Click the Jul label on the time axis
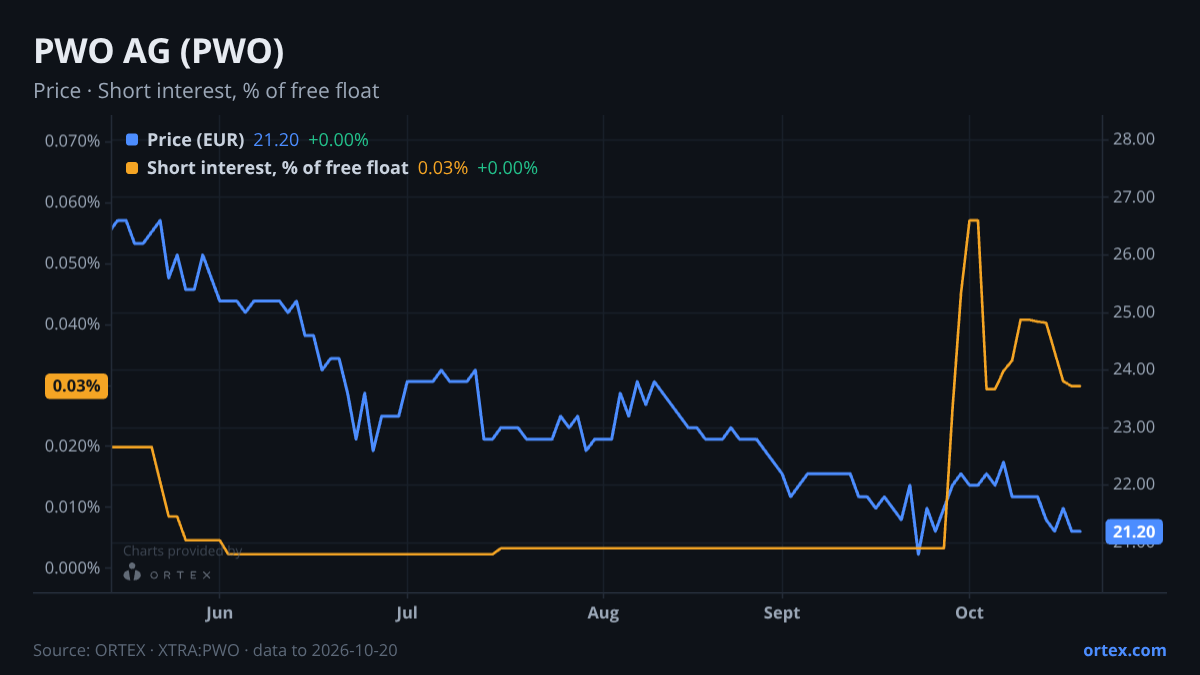The height and width of the screenshot is (675, 1200). pyautogui.click(x=406, y=613)
